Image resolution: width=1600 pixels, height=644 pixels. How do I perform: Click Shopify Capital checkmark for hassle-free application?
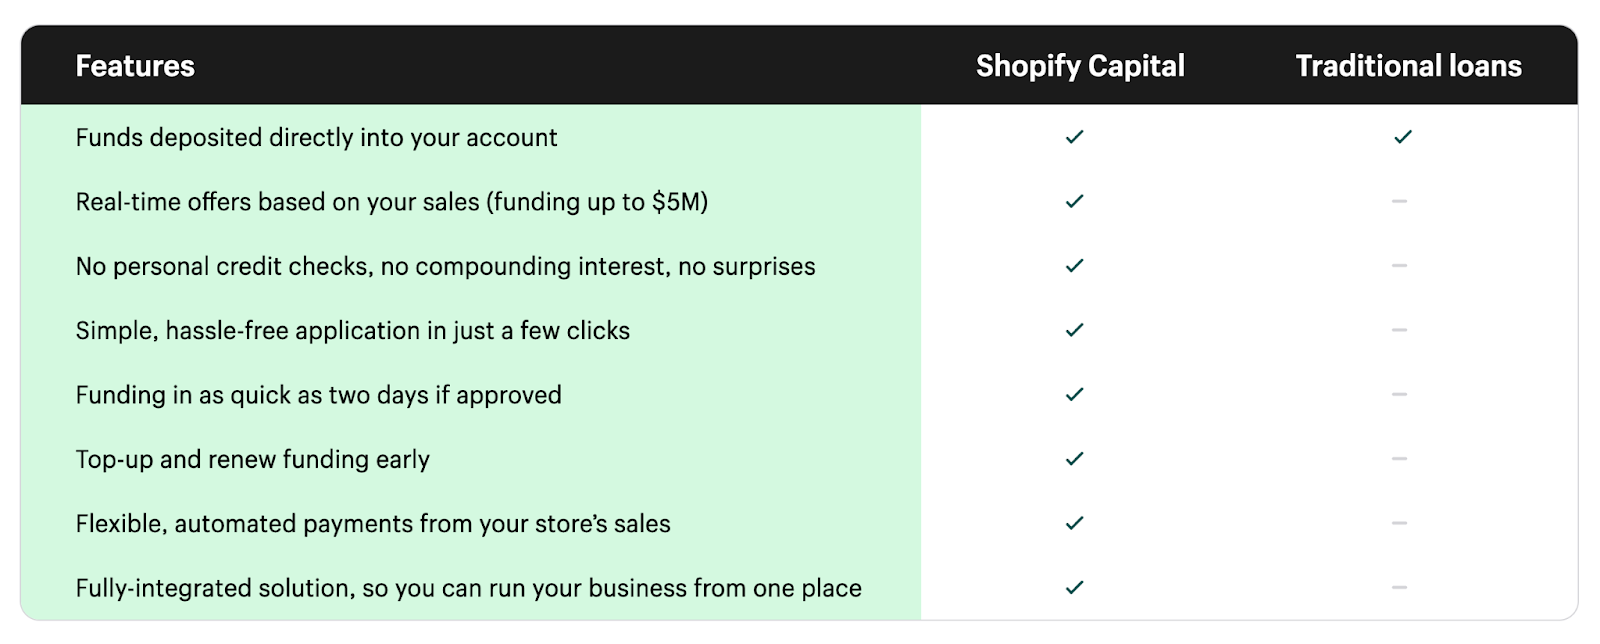click(1075, 330)
